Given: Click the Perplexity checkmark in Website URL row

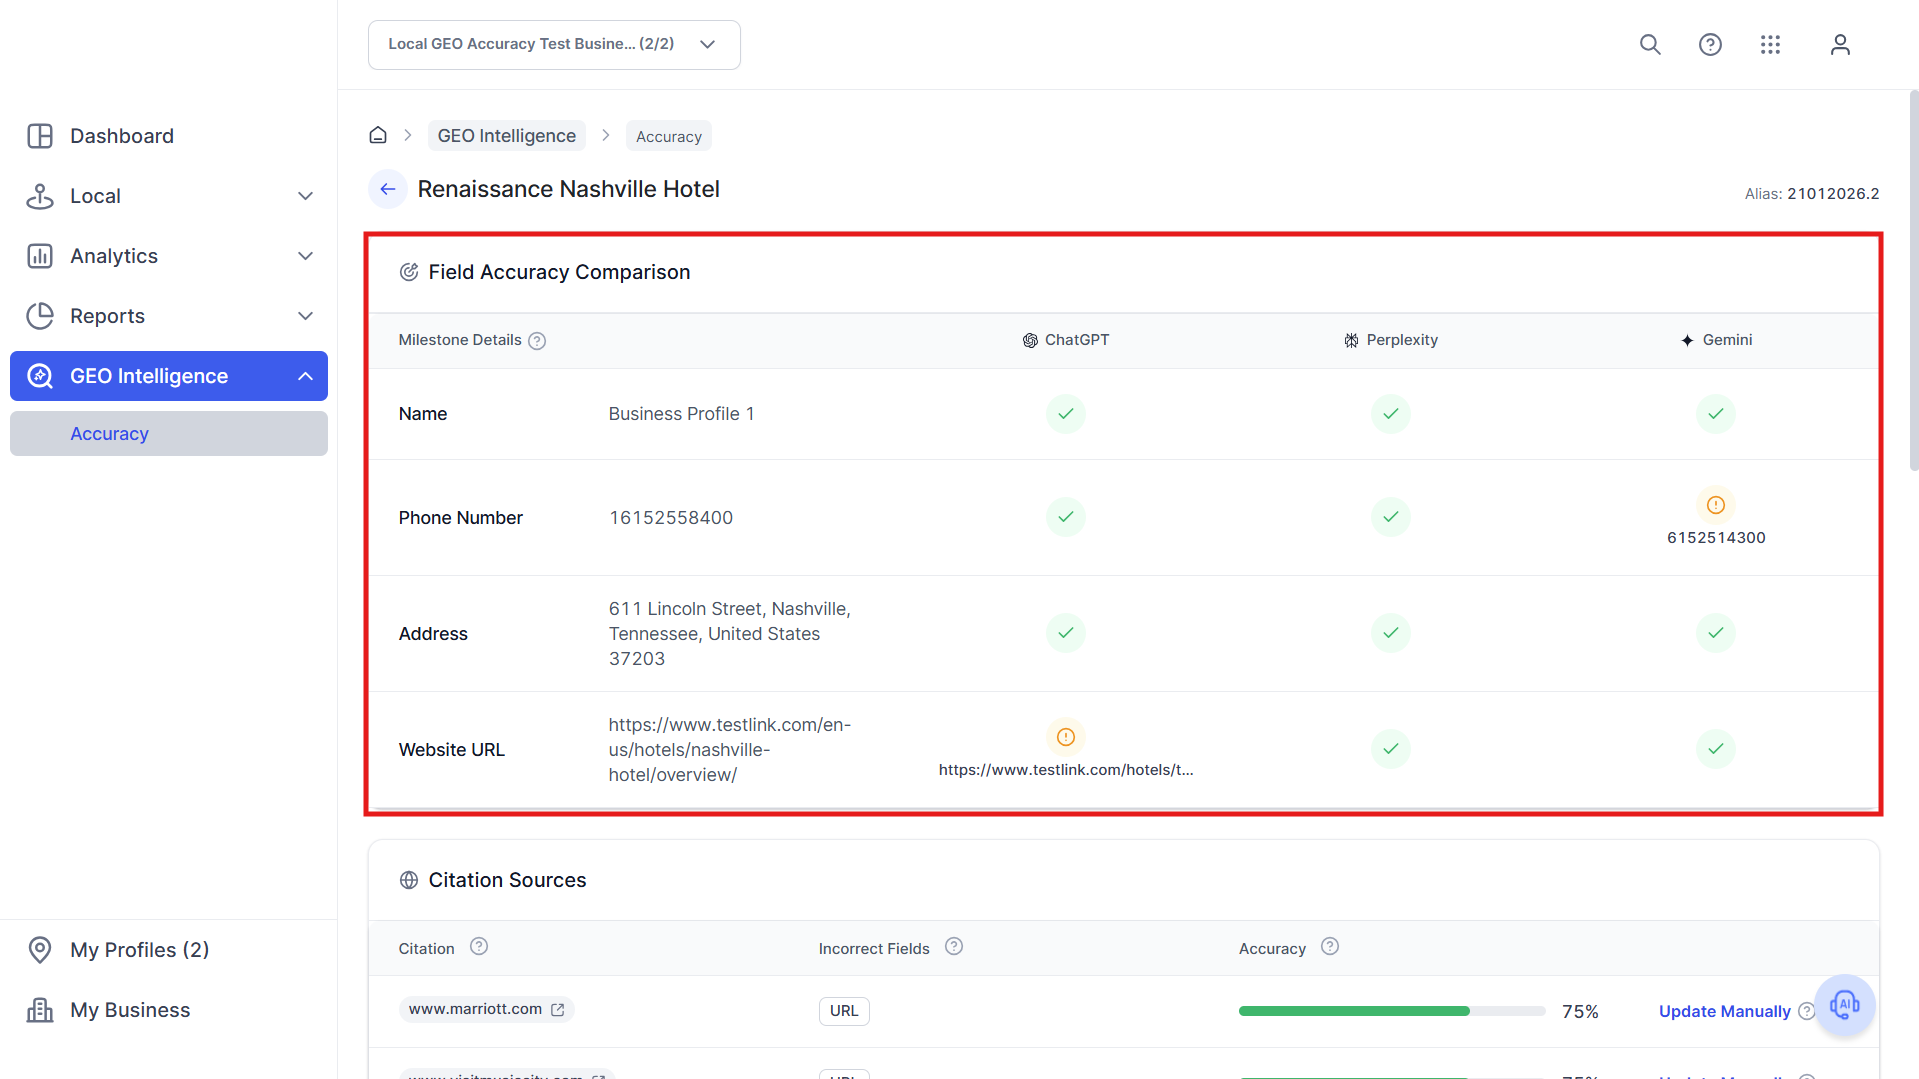Looking at the screenshot, I should pyautogui.click(x=1391, y=749).
